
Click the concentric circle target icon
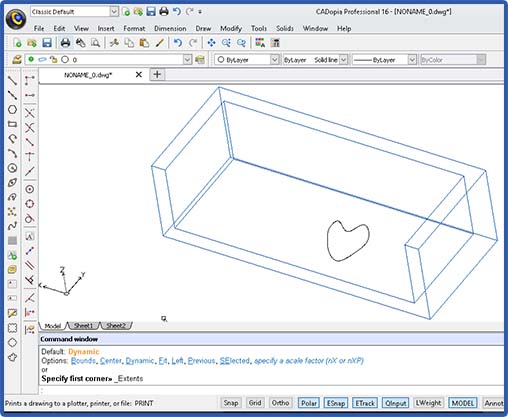(x=30, y=189)
